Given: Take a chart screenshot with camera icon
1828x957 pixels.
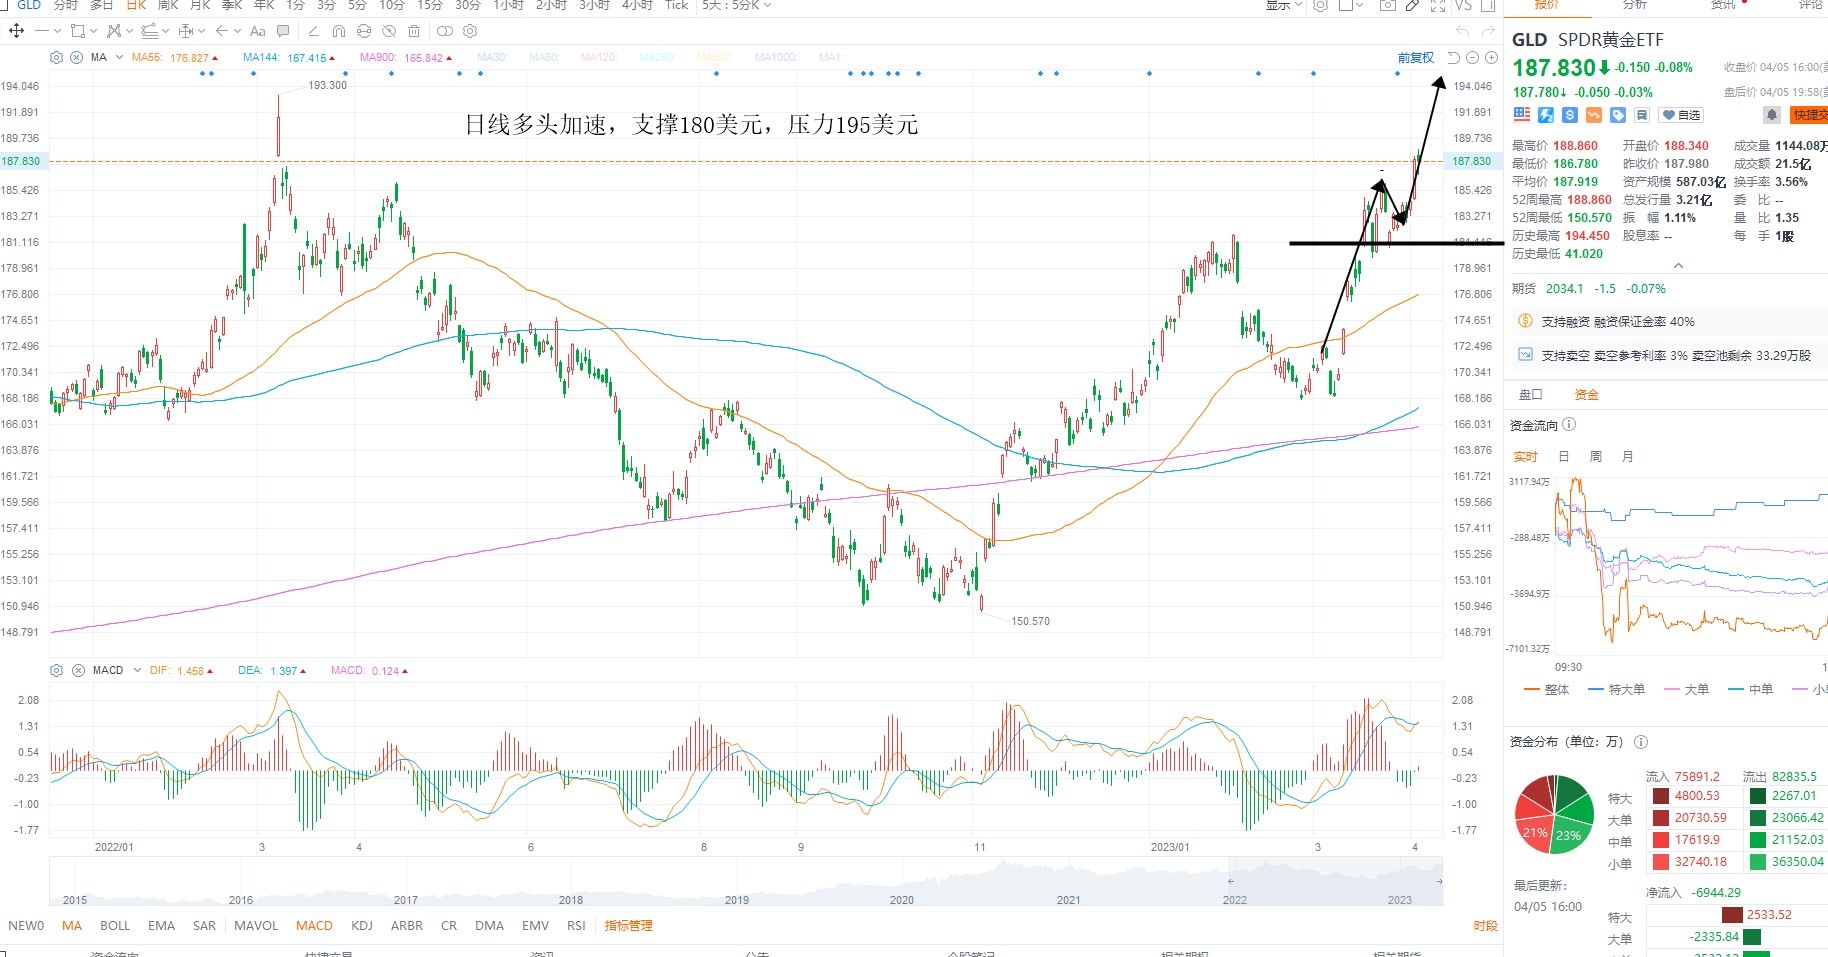Looking at the screenshot, I should (x=1388, y=5).
